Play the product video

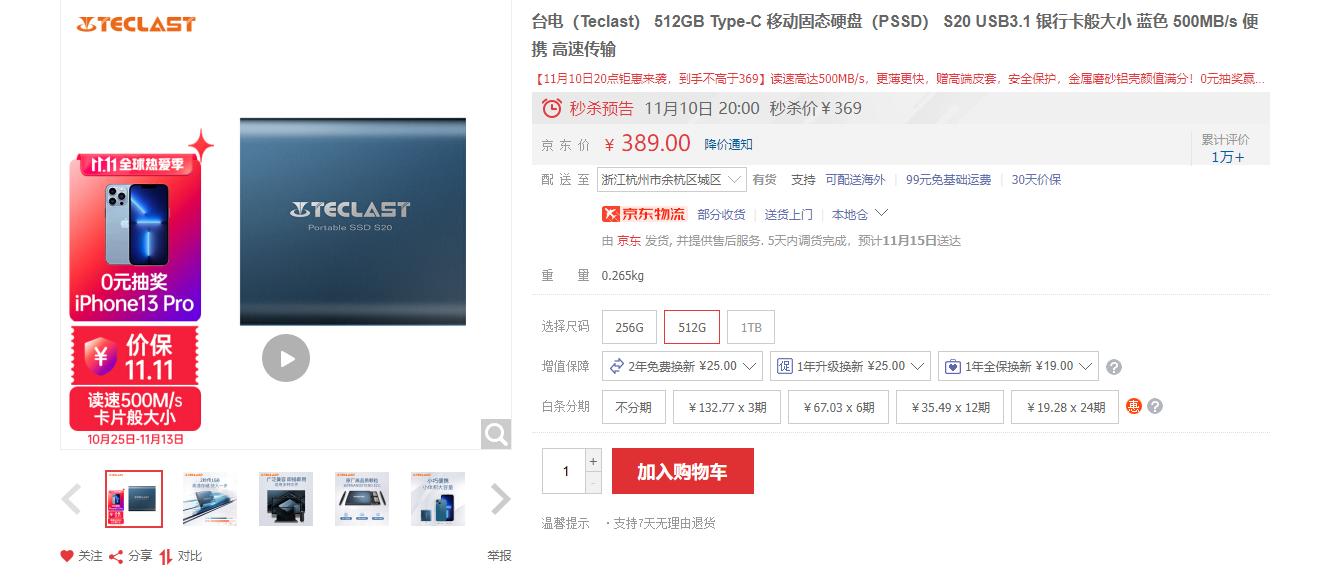coord(286,358)
